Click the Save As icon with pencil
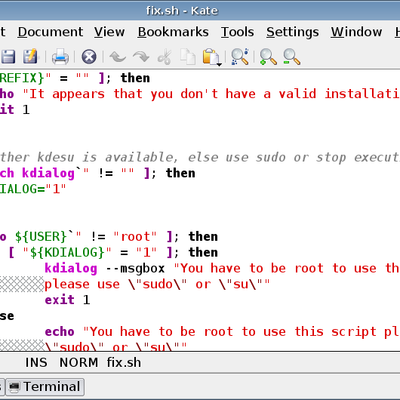Image resolution: width=400 pixels, height=400 pixels. (x=31, y=56)
